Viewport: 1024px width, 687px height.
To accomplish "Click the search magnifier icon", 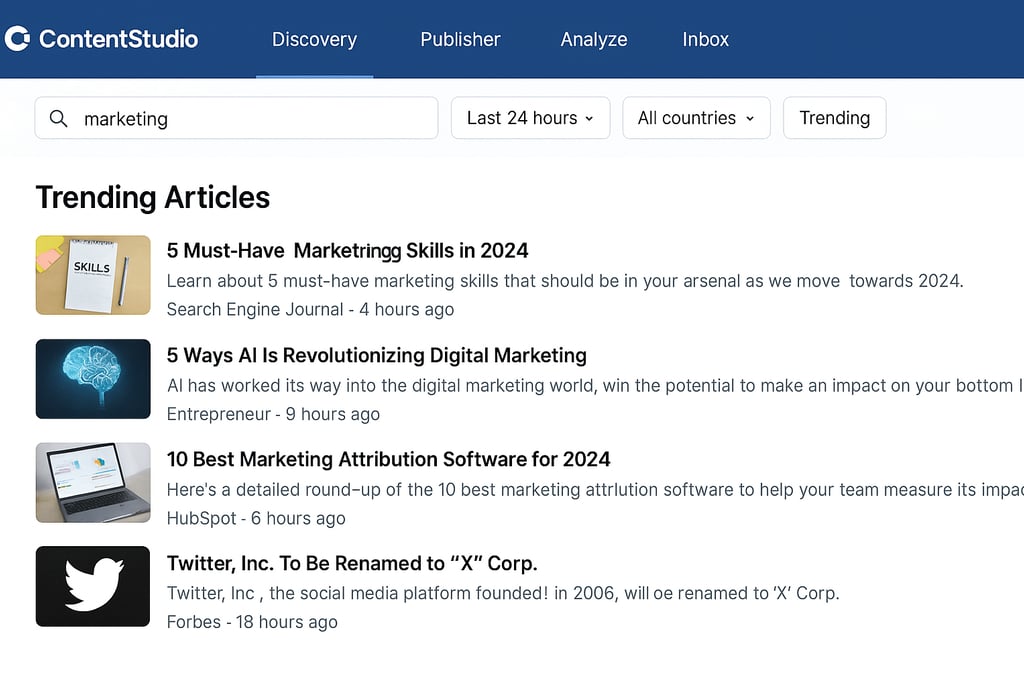I will (x=59, y=119).
